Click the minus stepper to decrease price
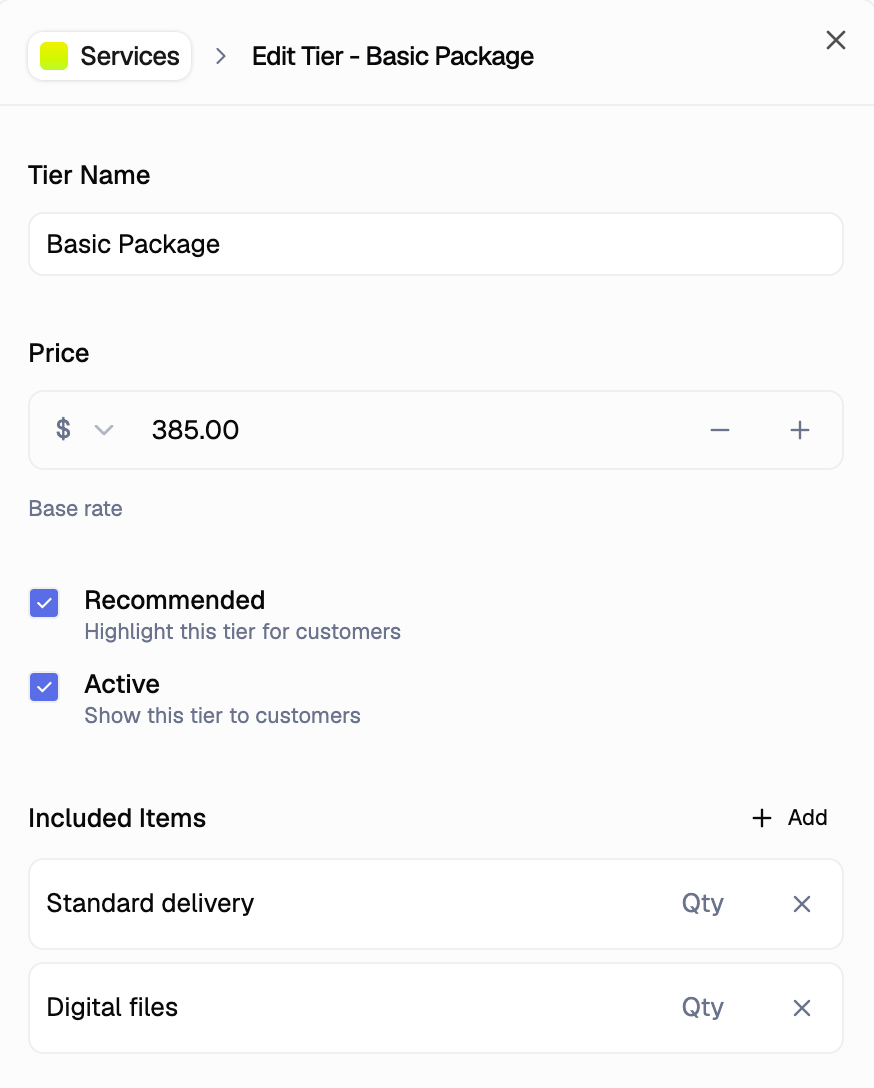 [x=719, y=430]
